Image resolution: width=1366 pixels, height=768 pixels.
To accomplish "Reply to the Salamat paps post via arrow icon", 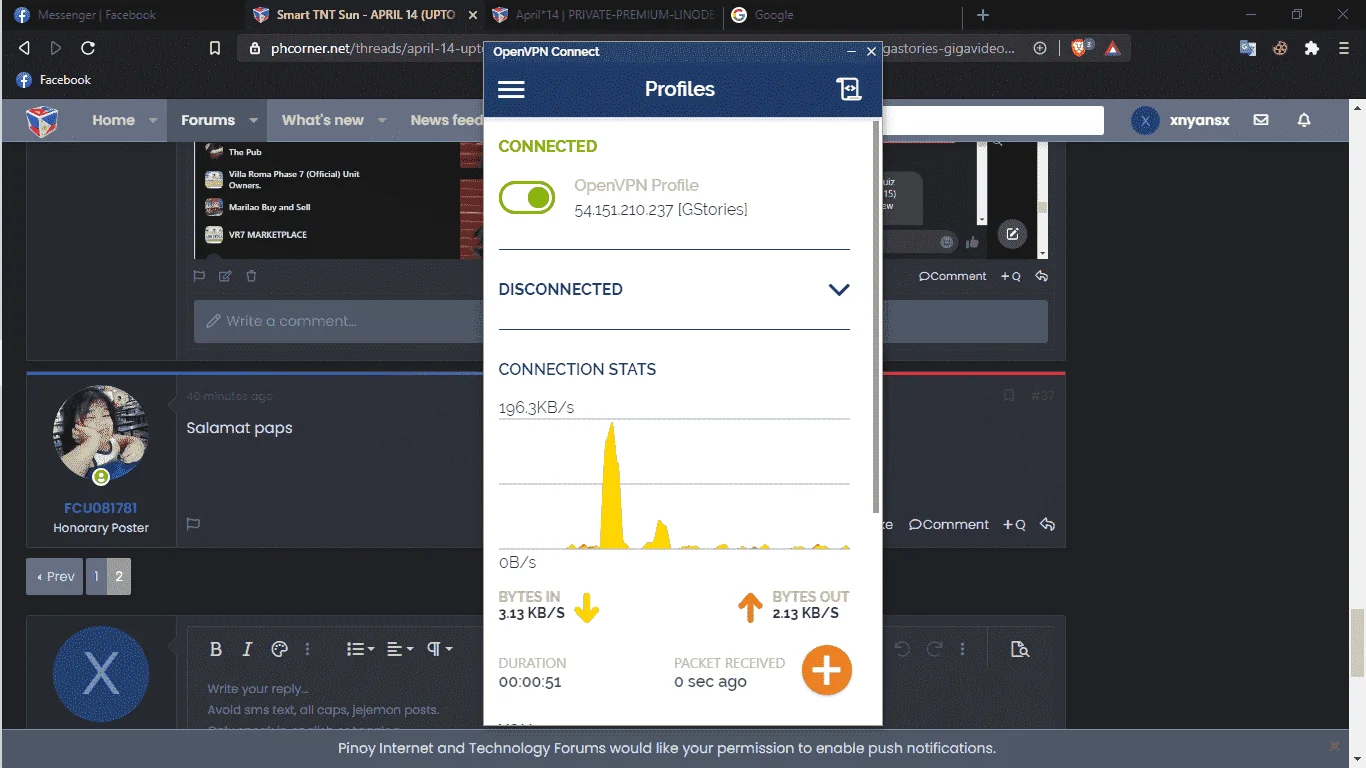I will pos(1047,524).
